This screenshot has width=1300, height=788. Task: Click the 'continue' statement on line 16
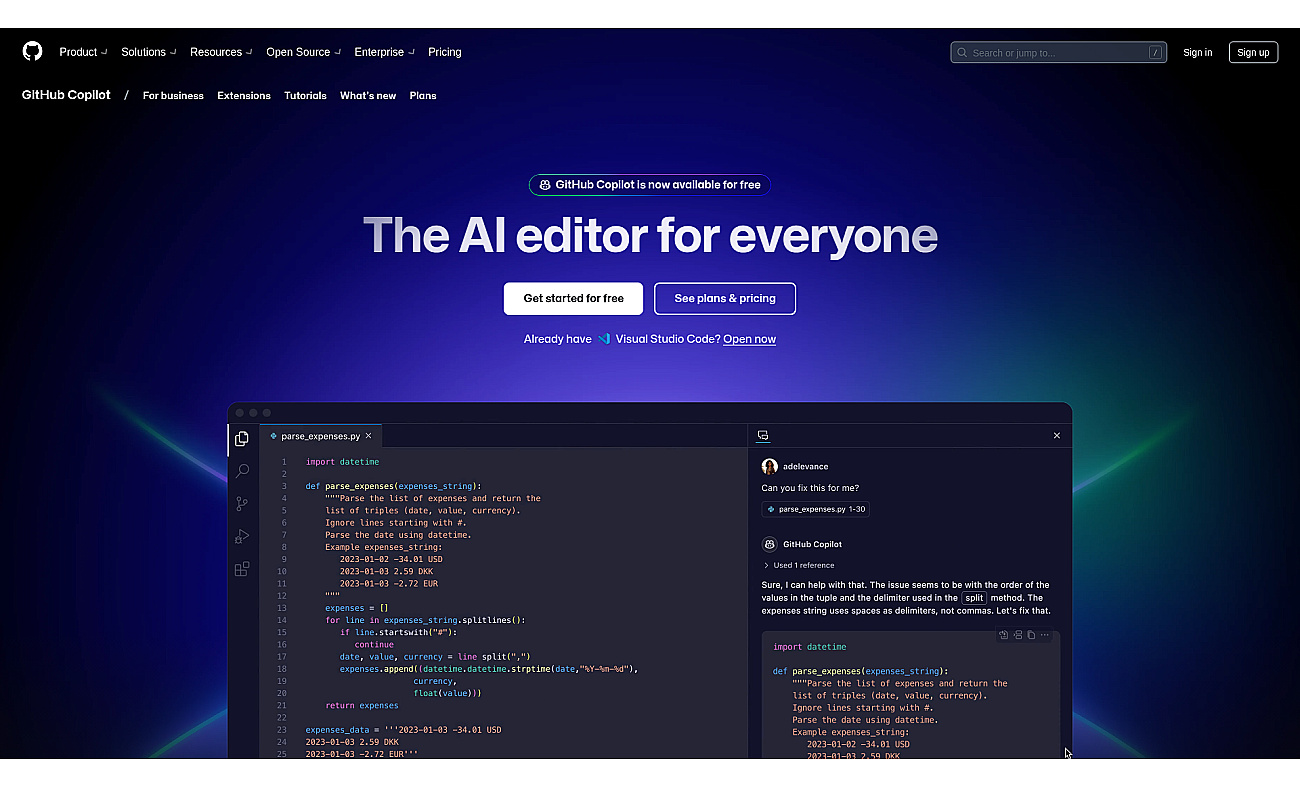tap(374, 645)
